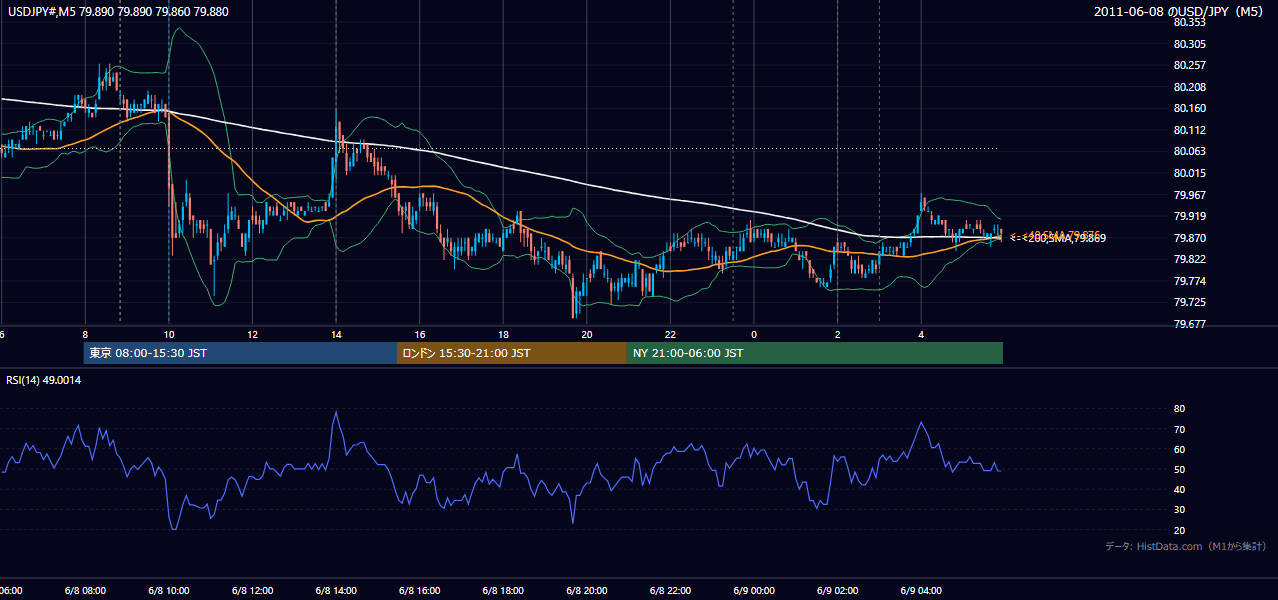Click the 79.967 price axis label
Viewport: 1278px width, 600px height.
1189,195
